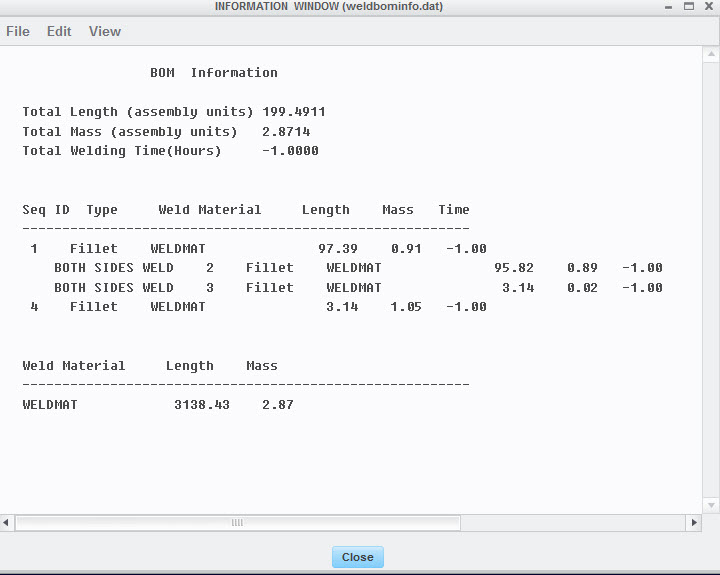Select mass 0.02 in weld 3 row

click(x=582, y=288)
